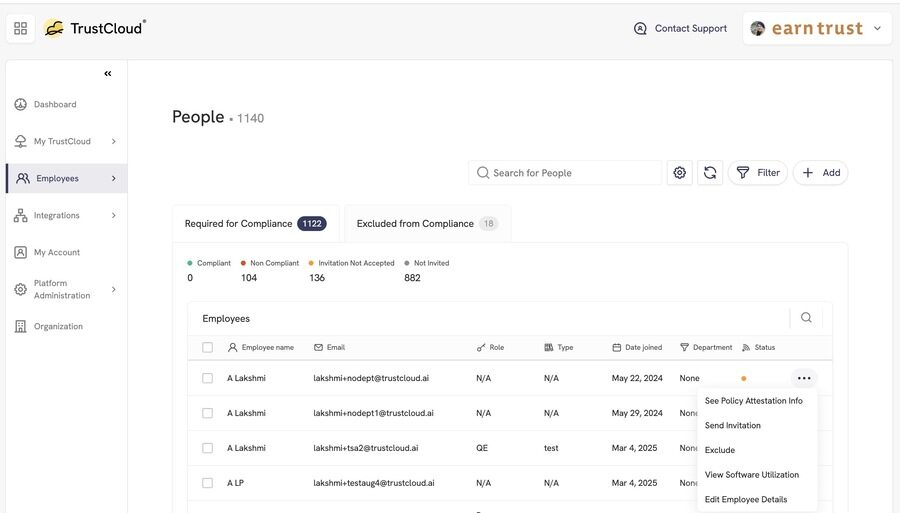Sort by Date joined column header
This screenshot has height=513, width=900.
point(637,347)
